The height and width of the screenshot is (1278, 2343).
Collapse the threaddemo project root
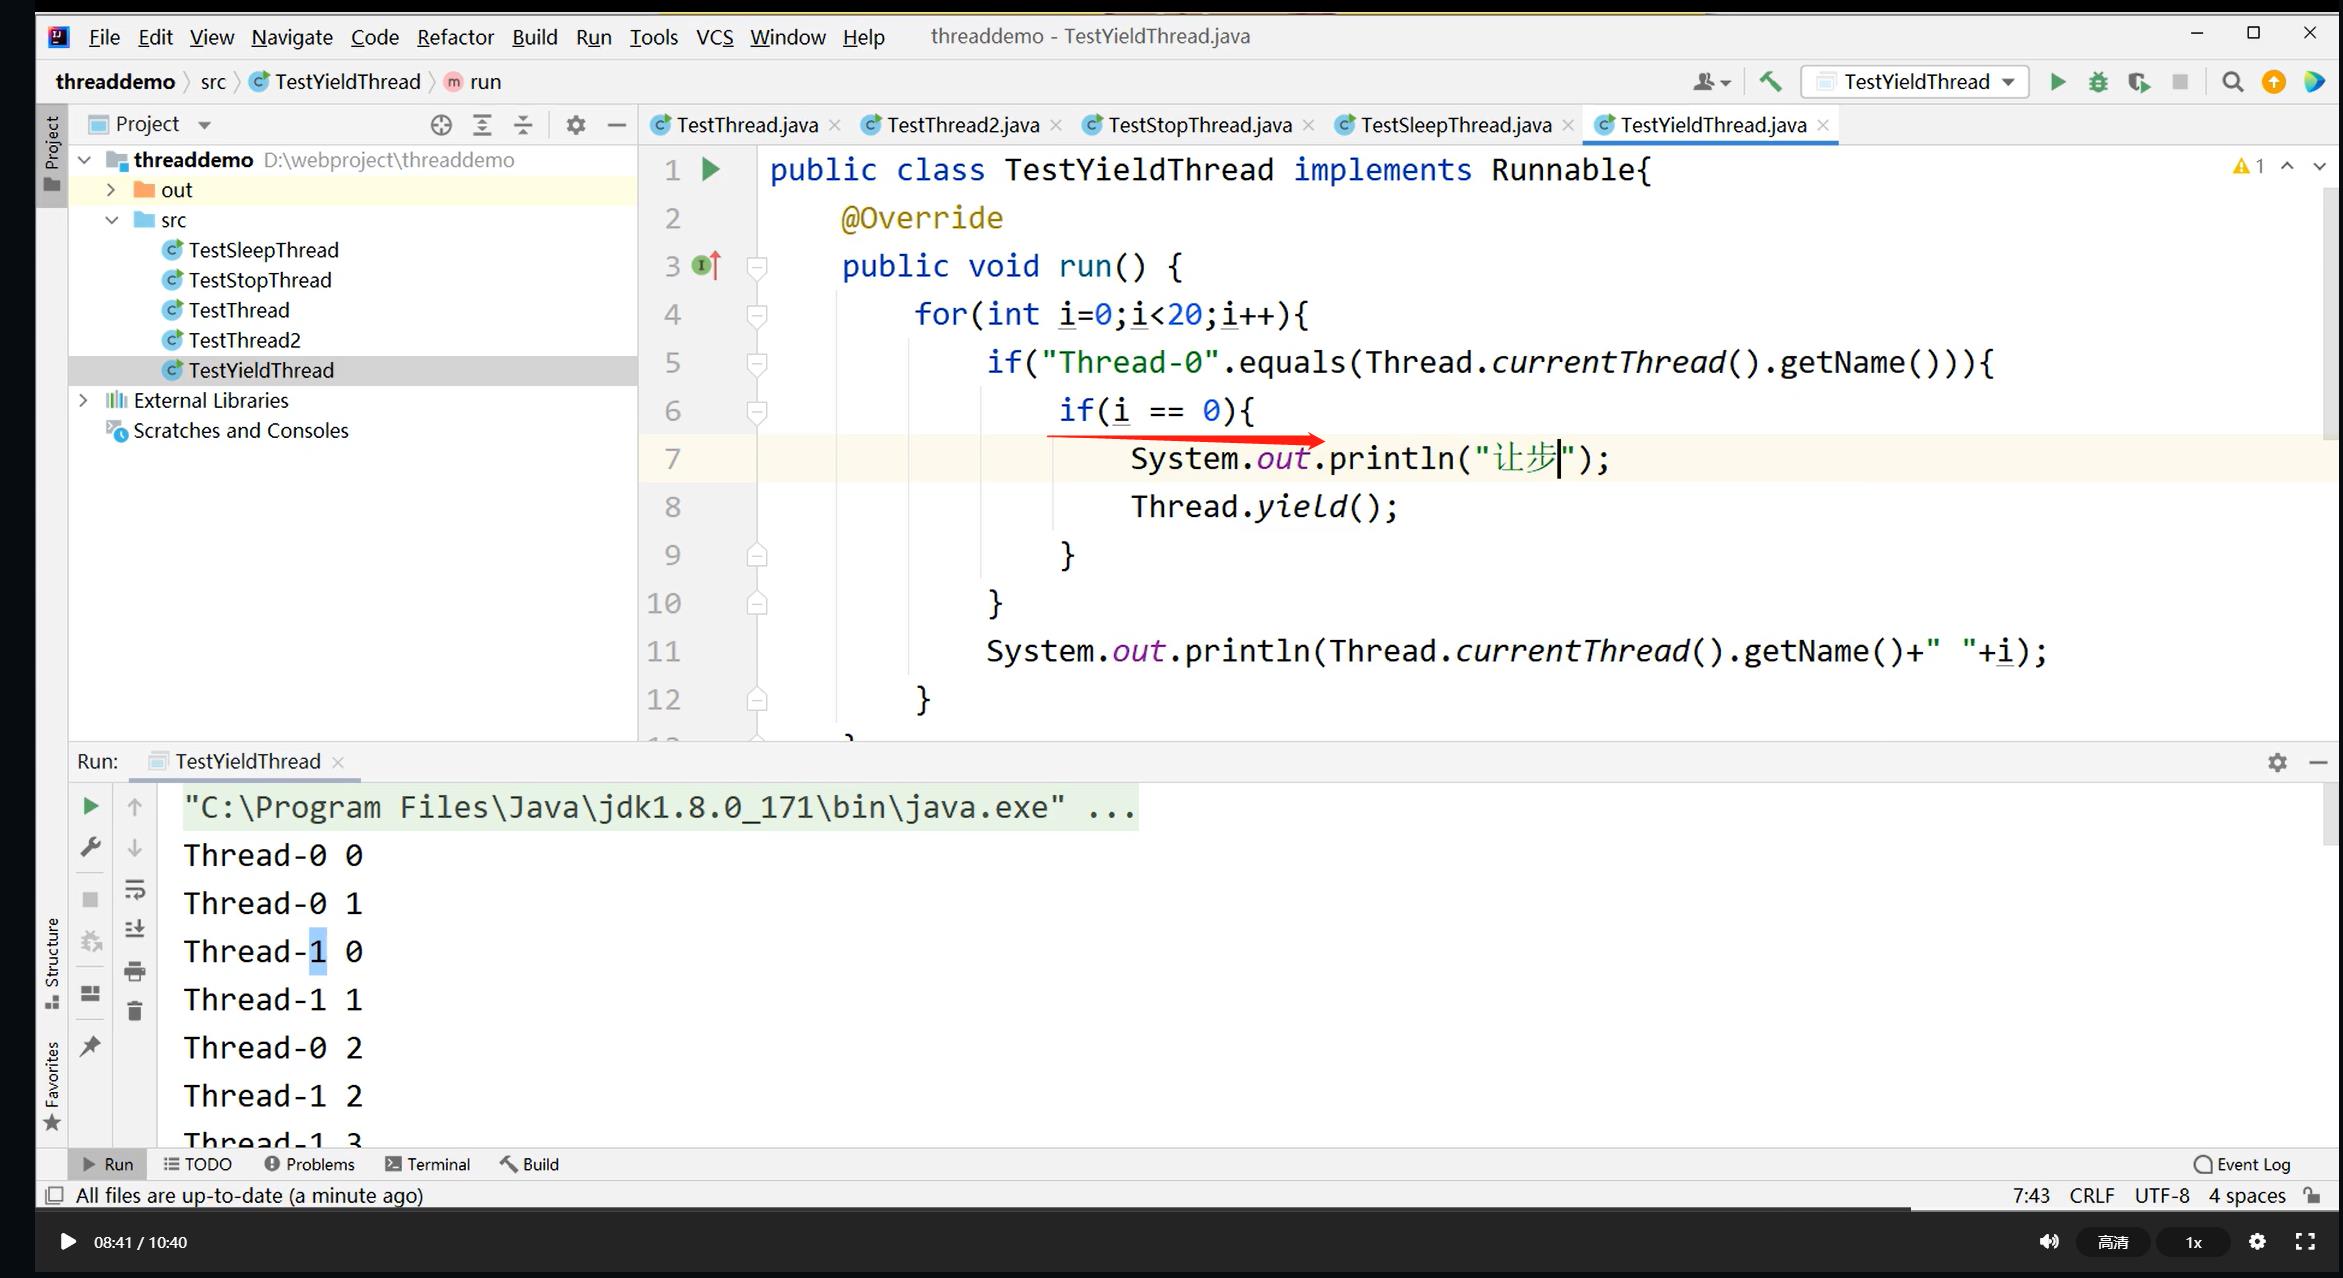[85, 160]
